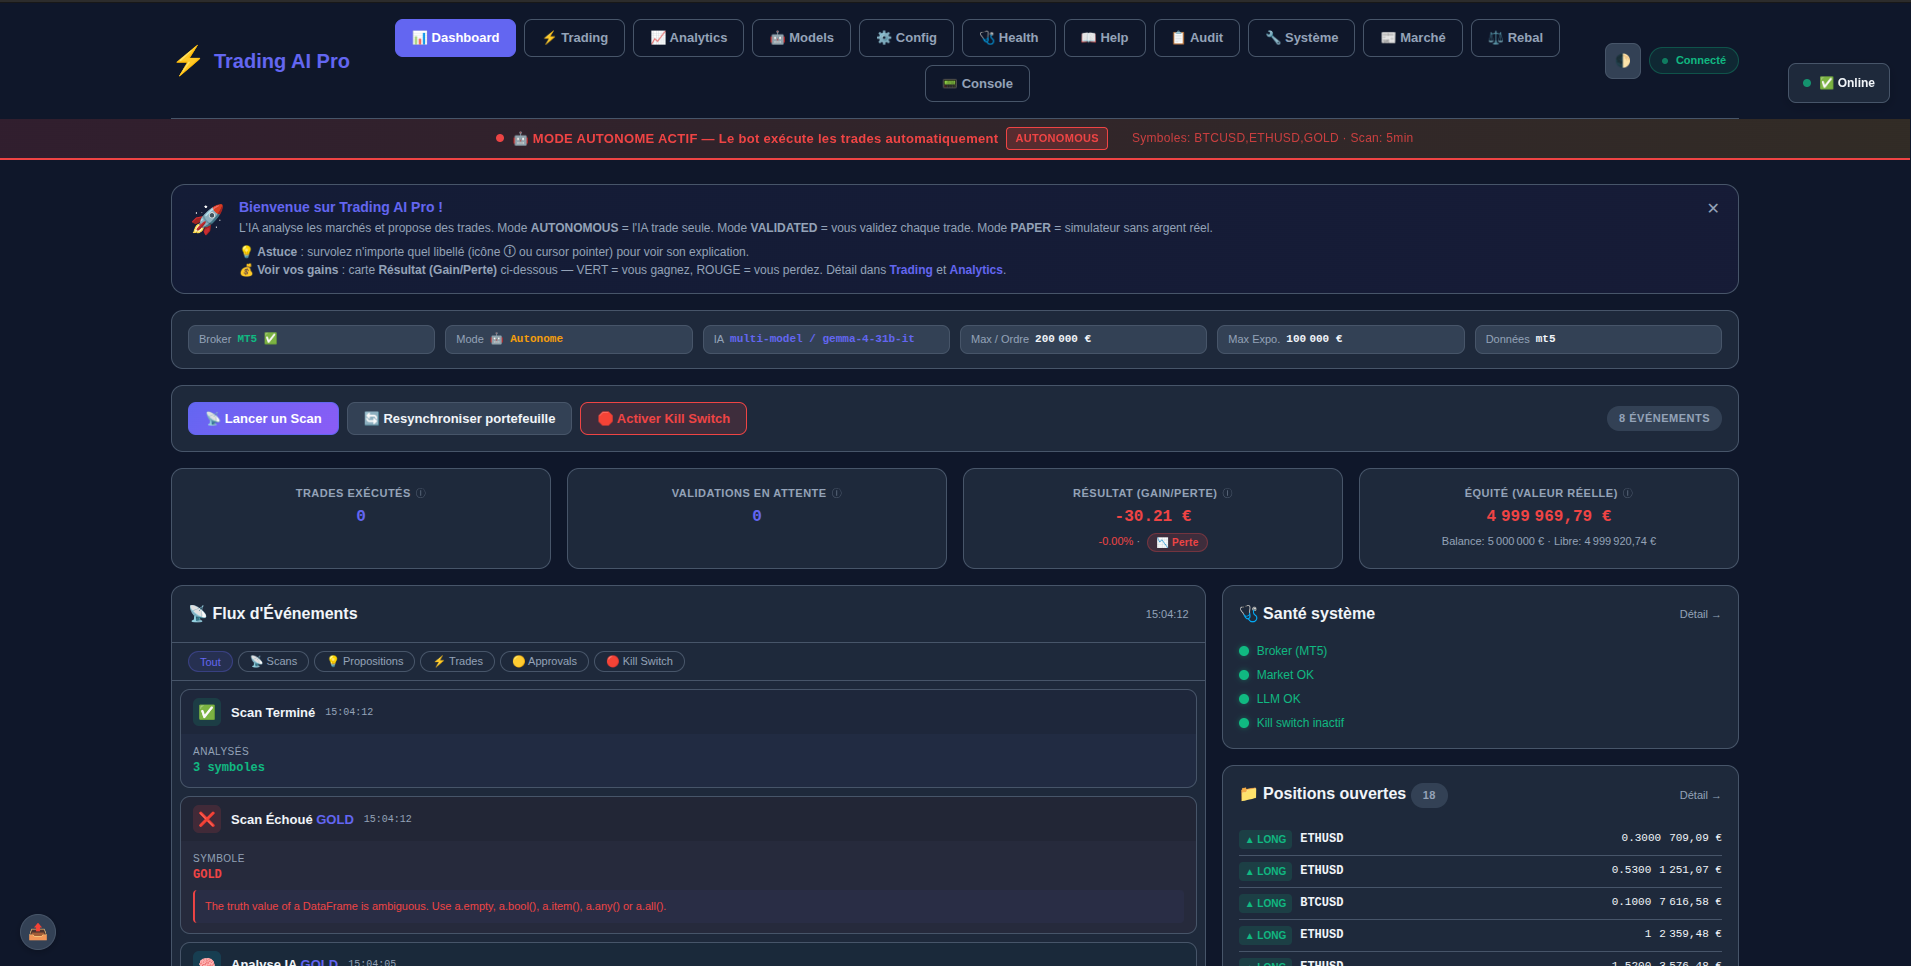Expand Santé système Détail
The image size is (1911, 966).
(1700, 614)
